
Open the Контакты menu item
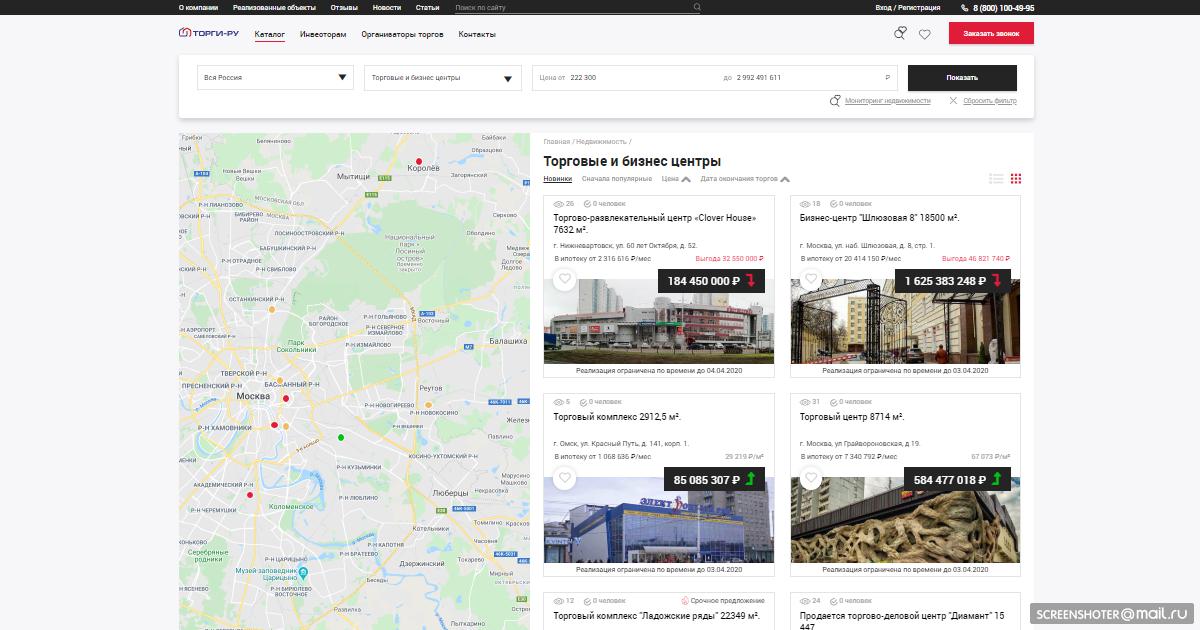pos(477,34)
